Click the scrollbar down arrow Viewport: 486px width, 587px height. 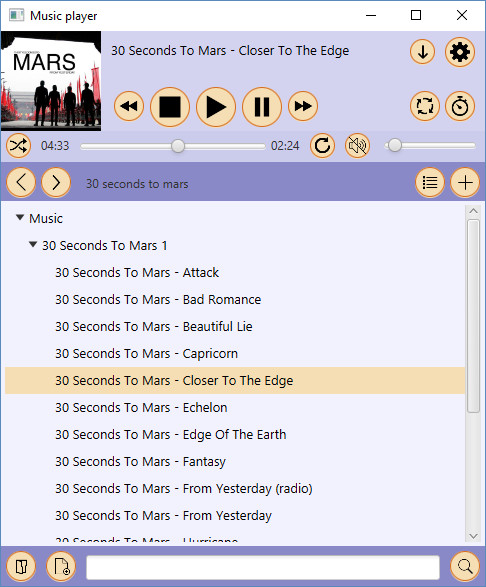point(473,536)
